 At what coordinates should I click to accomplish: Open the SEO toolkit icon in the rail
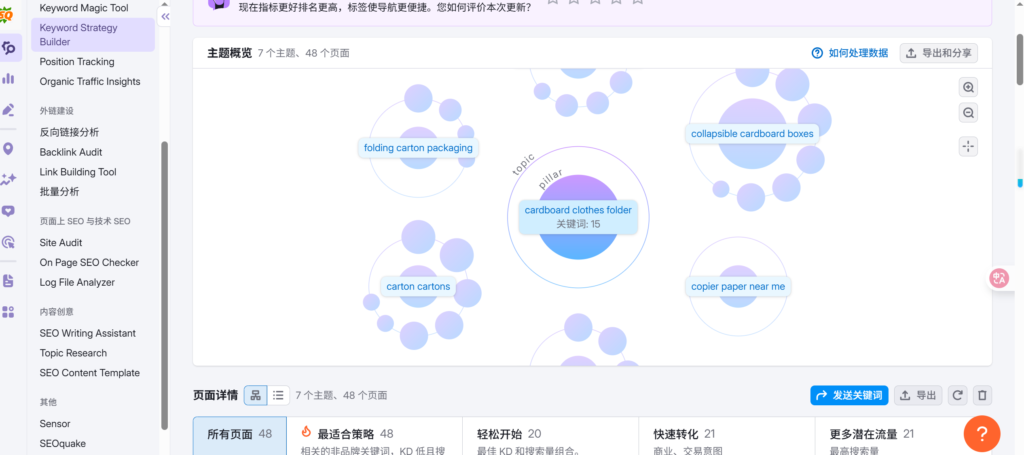click(9, 48)
